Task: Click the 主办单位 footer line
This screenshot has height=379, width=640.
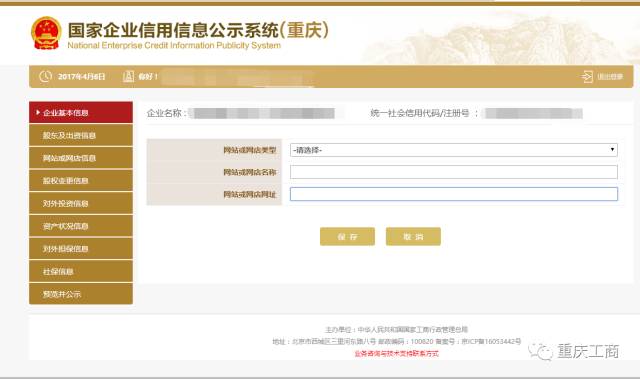Action: click(x=396, y=329)
